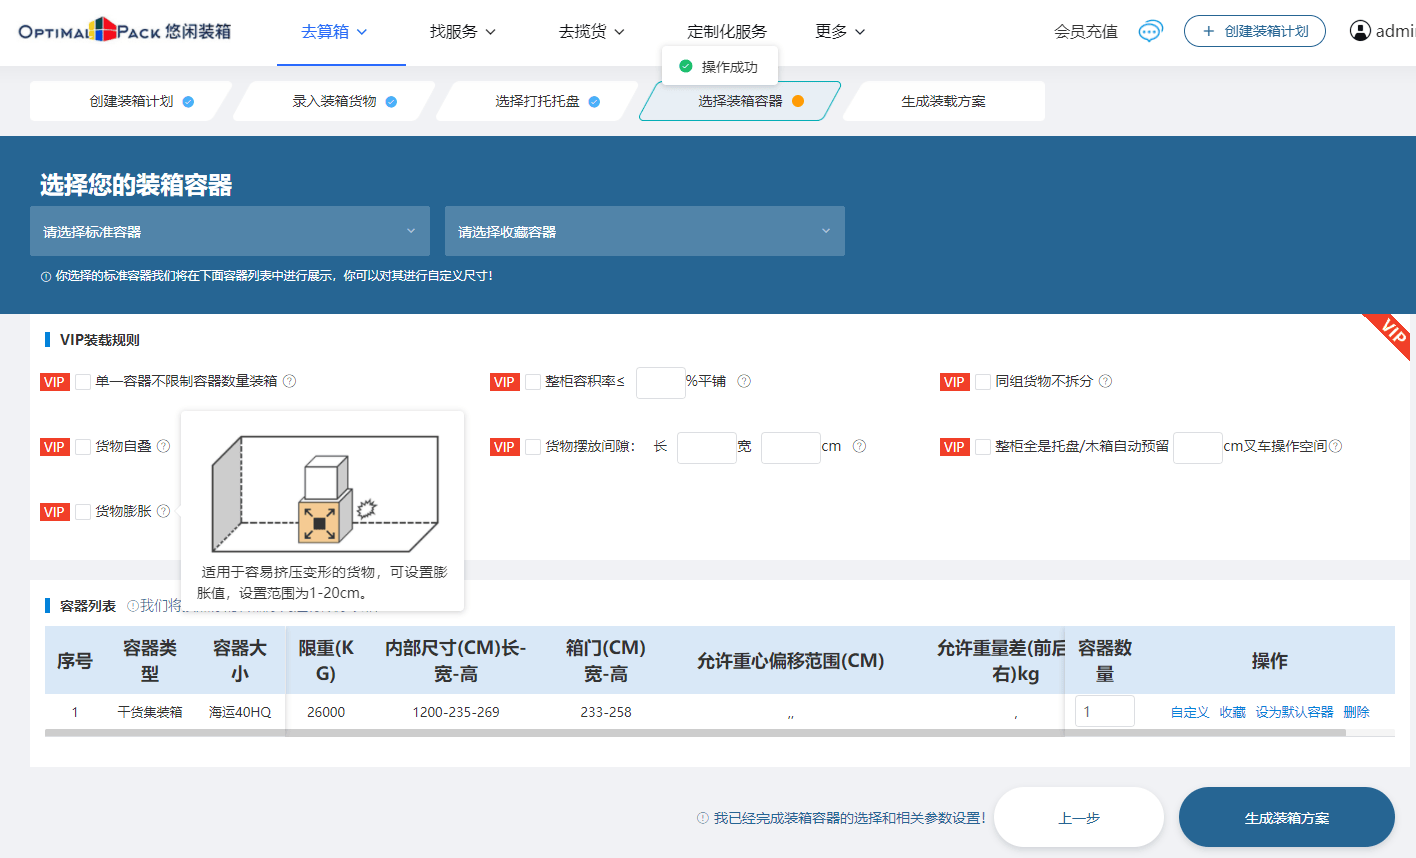The image size is (1416, 858).
Task: Open the chat support bubble icon
Action: click(x=1151, y=31)
